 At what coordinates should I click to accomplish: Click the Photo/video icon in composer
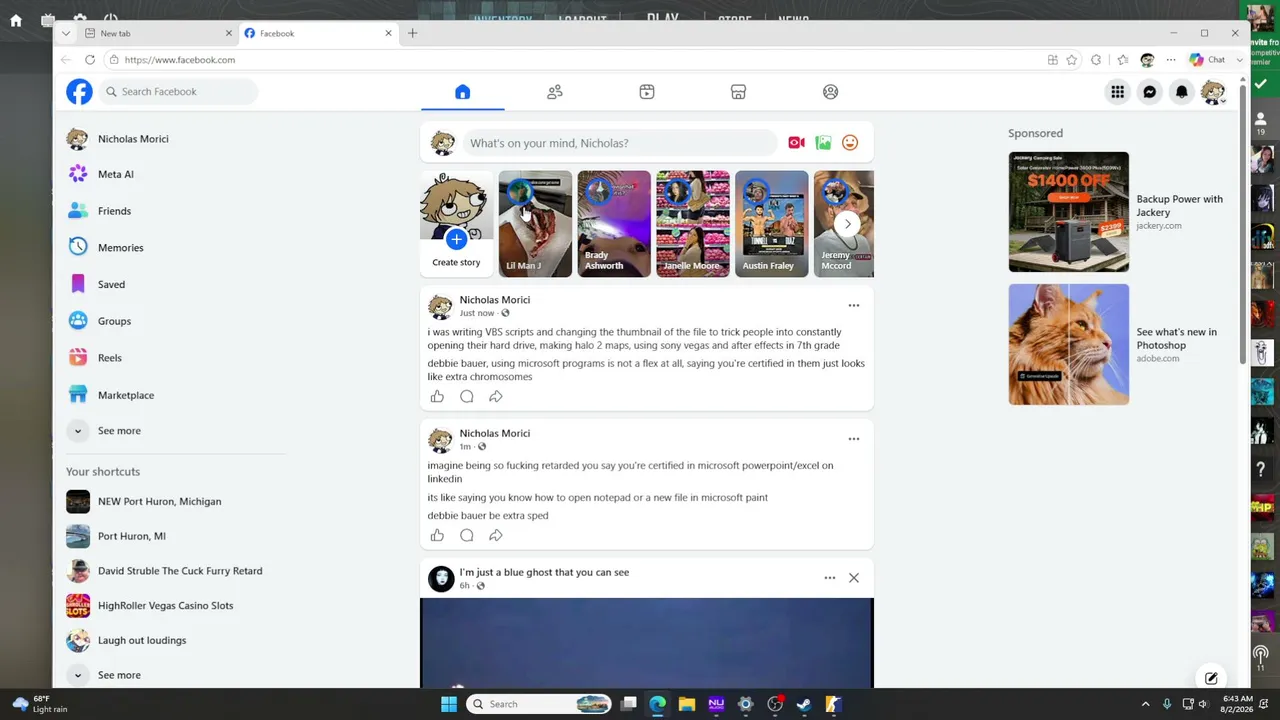(x=823, y=143)
